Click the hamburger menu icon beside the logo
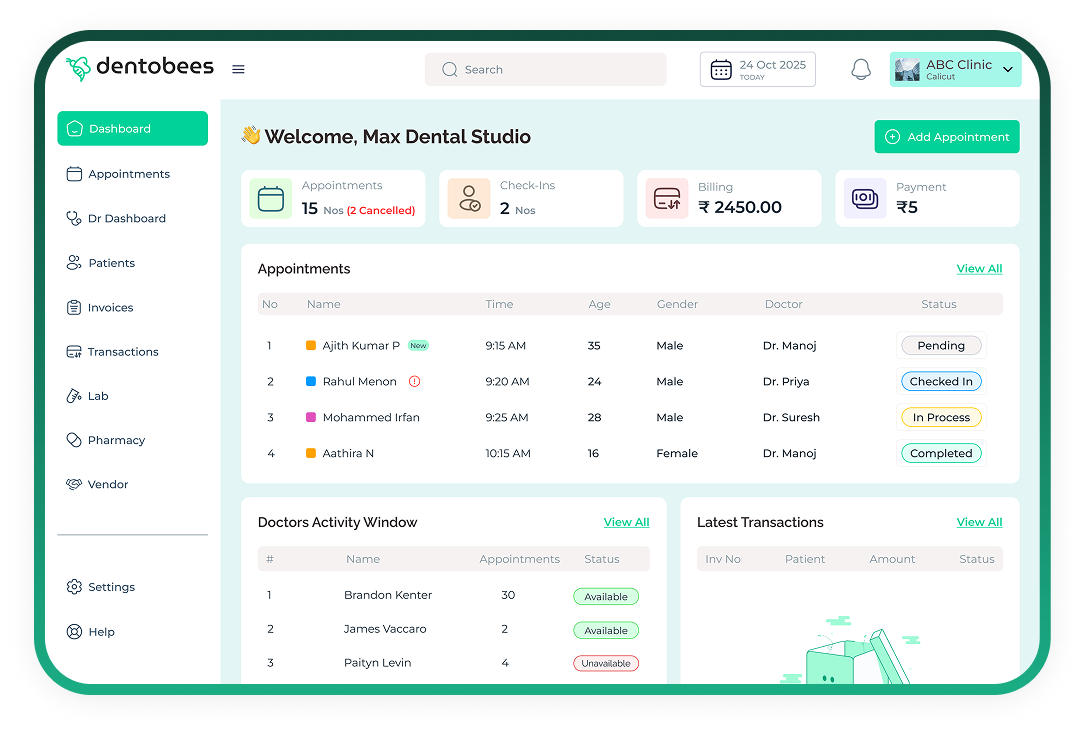Screen dimensions: 1085x733 238,70
